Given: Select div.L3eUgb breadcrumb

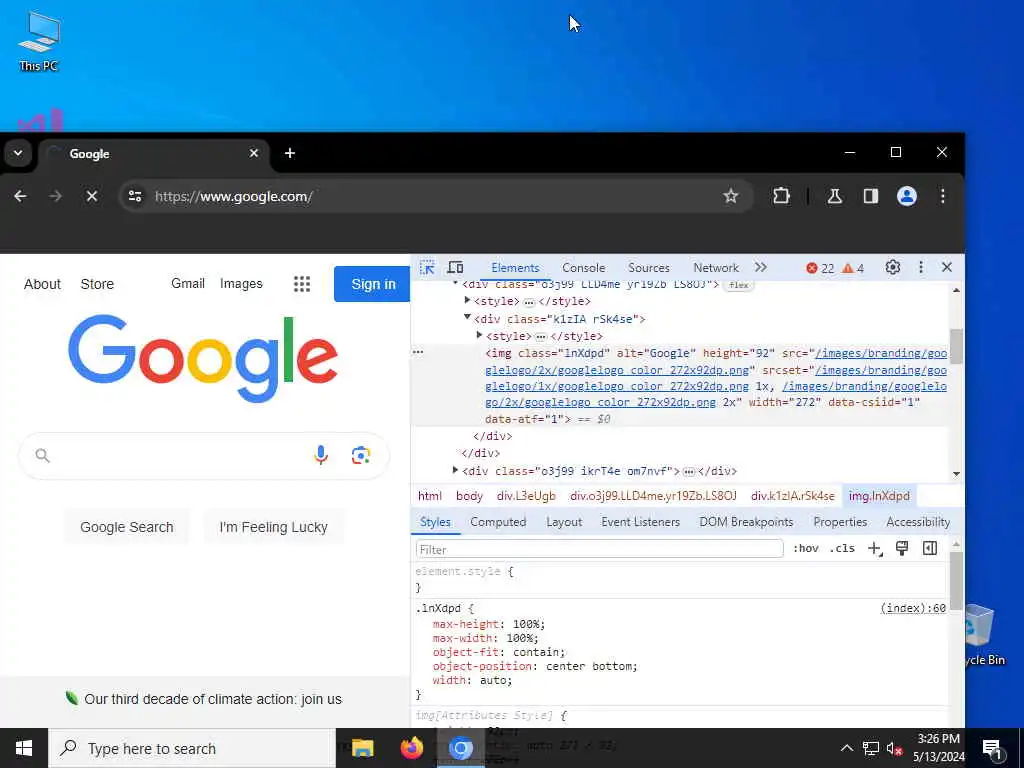Looking at the screenshot, I should tap(526, 496).
